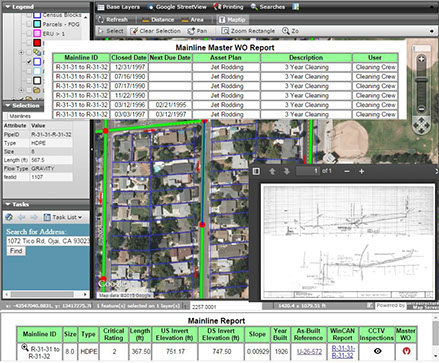Uncheck the checked blue-outline layer checkbox
Image resolution: width=439 pixels, height=363 pixels.
[x=29, y=62]
